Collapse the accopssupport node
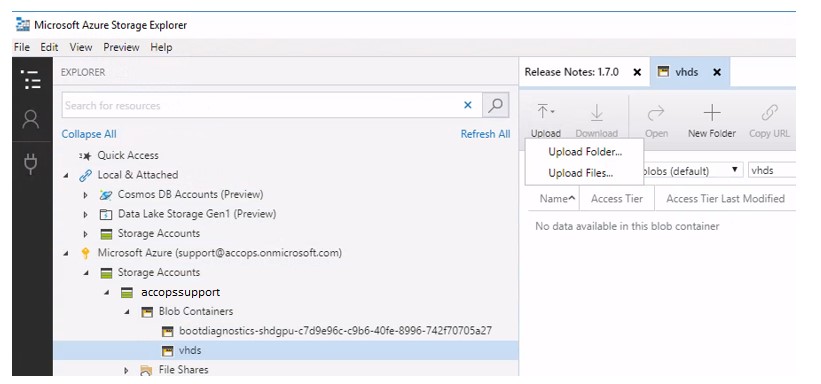 click(x=106, y=292)
